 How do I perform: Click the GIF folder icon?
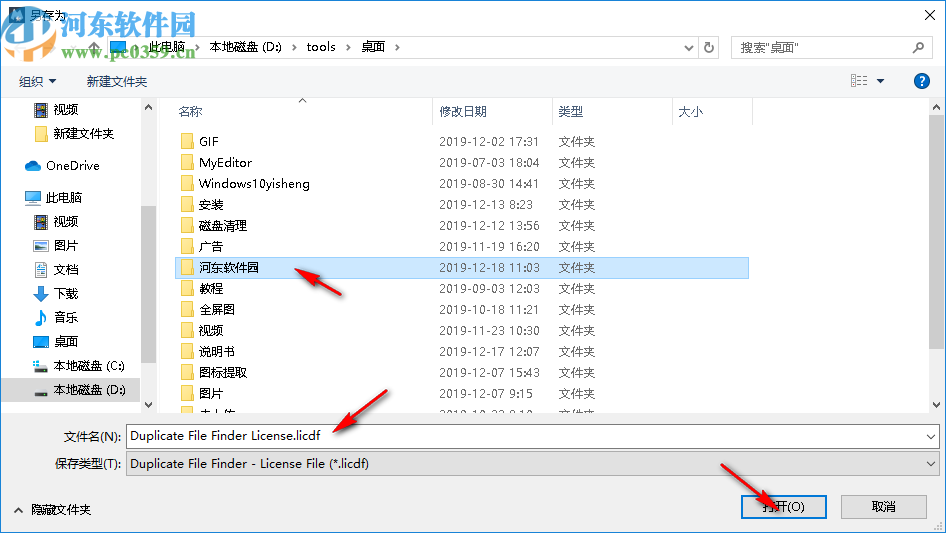pyautogui.click(x=187, y=141)
